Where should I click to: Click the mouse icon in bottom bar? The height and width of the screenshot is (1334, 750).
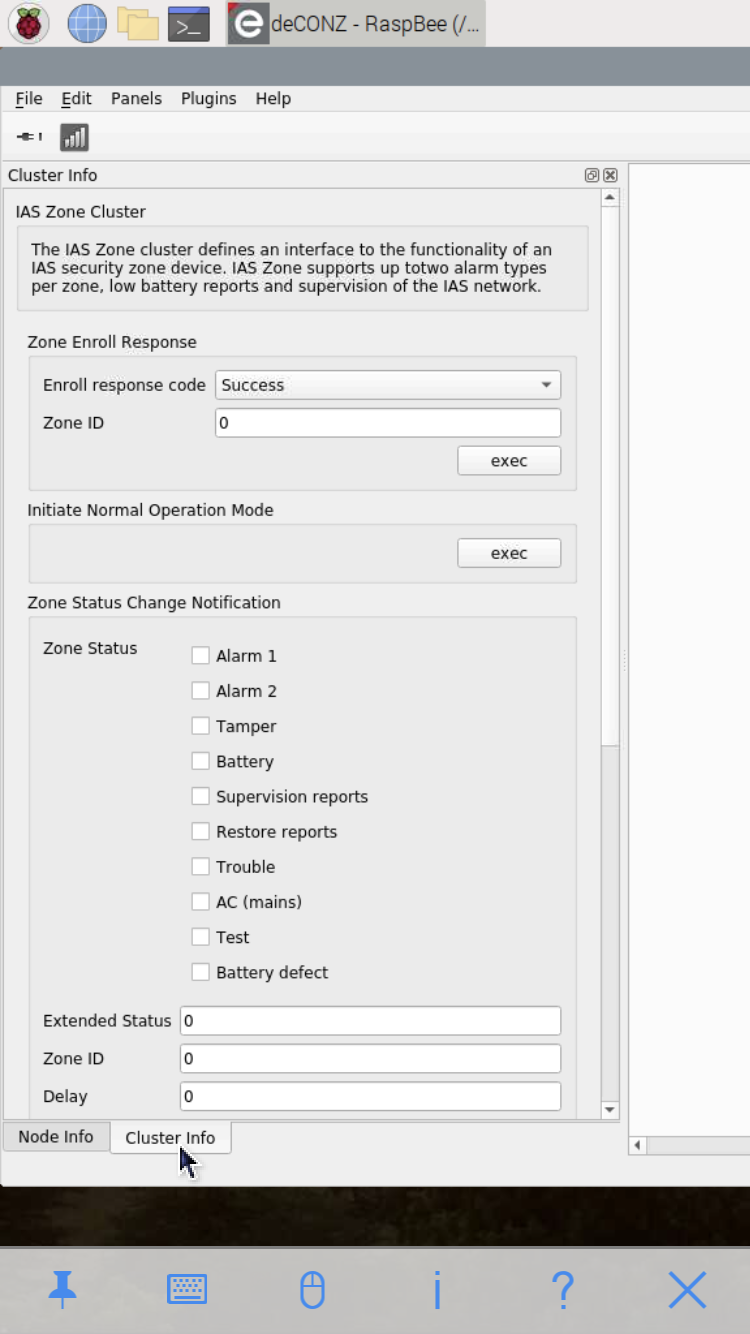[312, 1289]
